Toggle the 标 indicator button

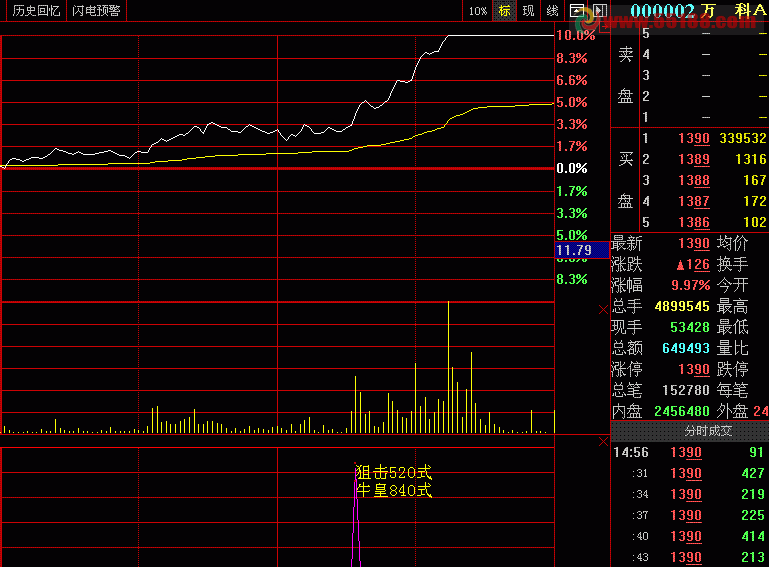click(504, 11)
